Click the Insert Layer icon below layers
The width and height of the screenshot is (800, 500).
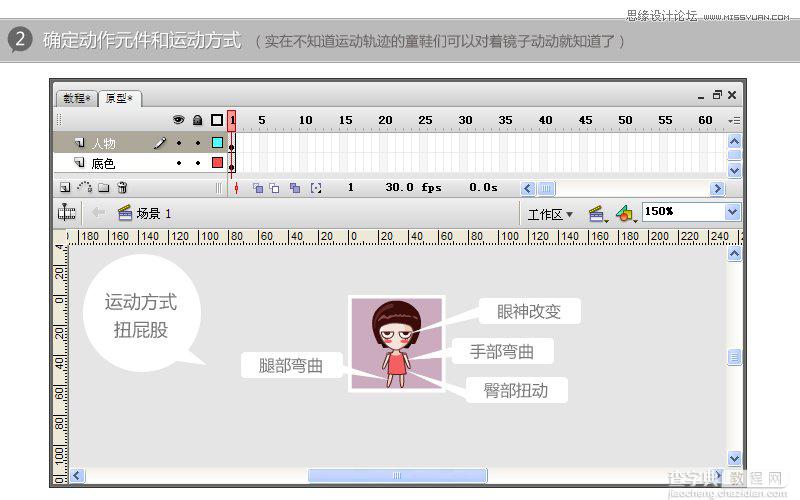pos(65,188)
